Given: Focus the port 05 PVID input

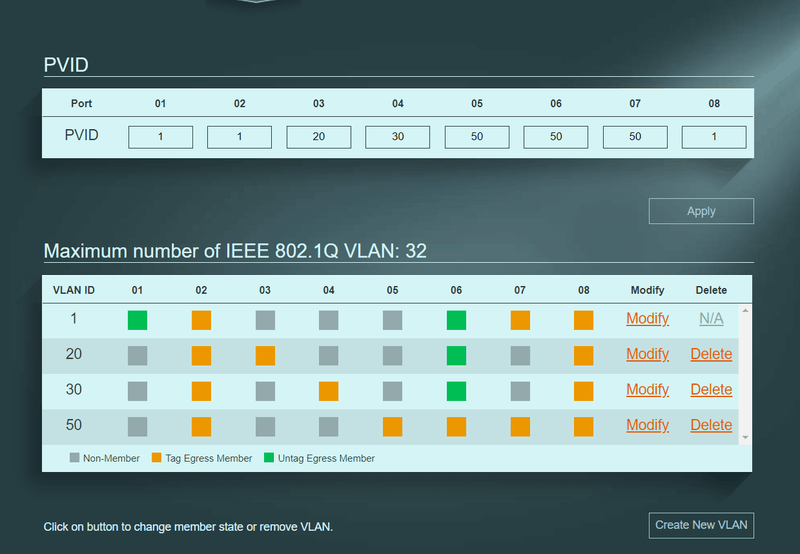Looking at the screenshot, I should pos(477,137).
